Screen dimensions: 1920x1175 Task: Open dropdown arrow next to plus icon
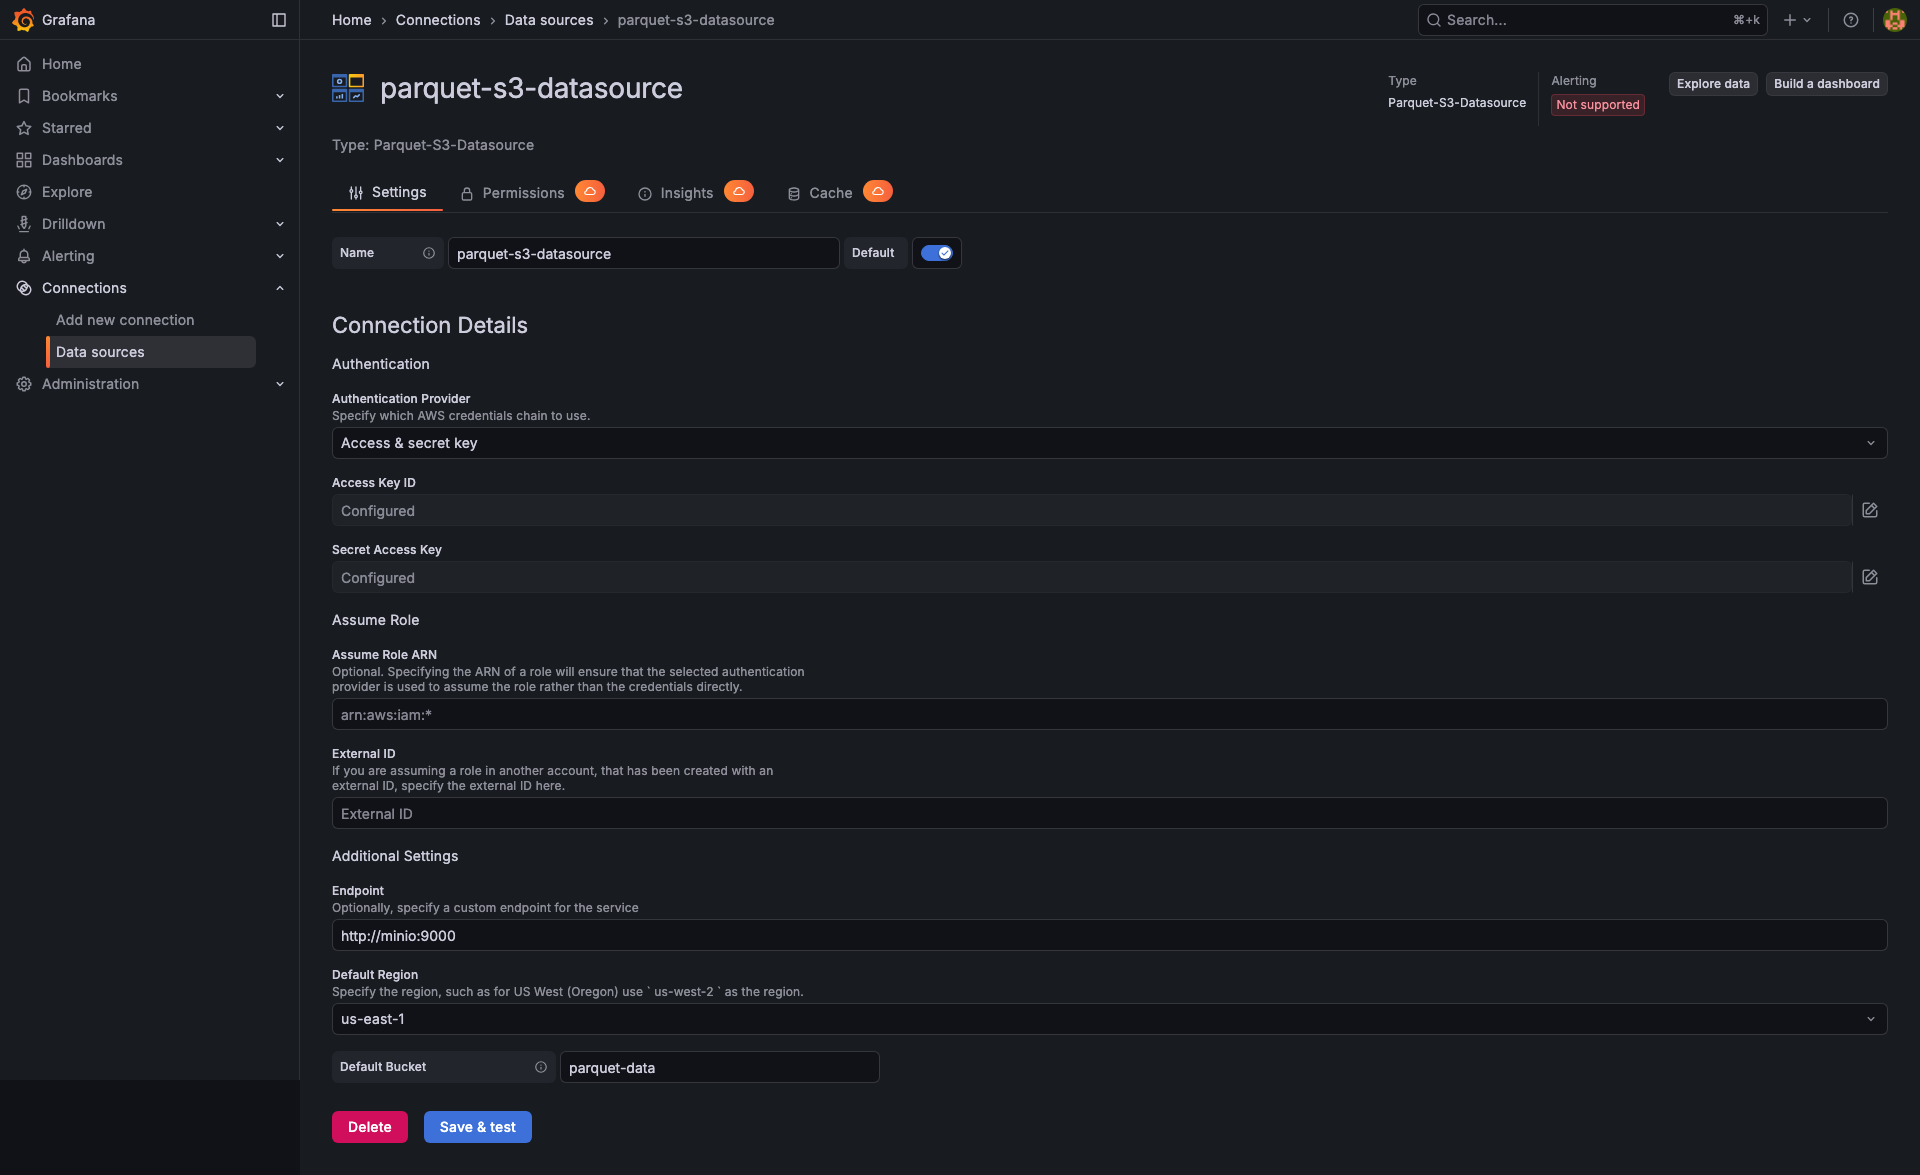(1807, 20)
